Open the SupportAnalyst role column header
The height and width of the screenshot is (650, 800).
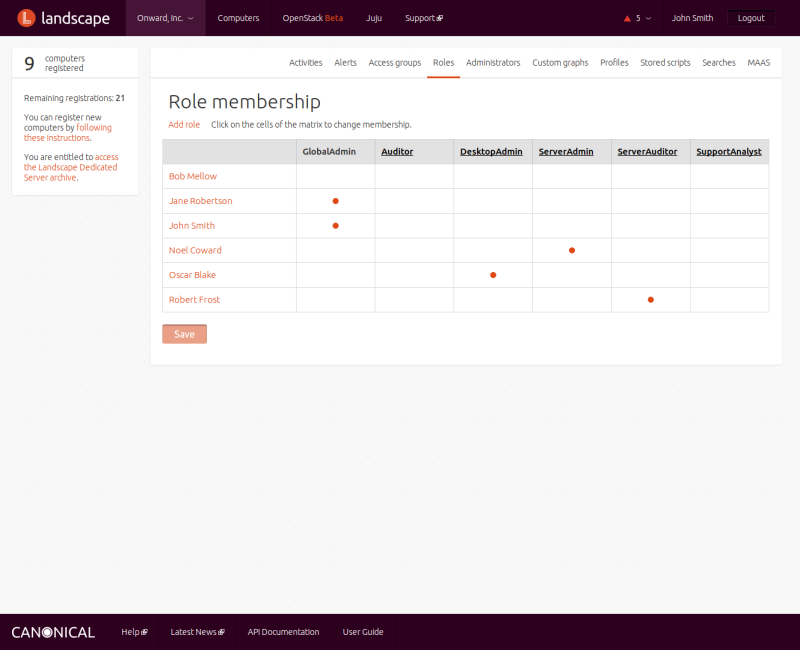(729, 152)
